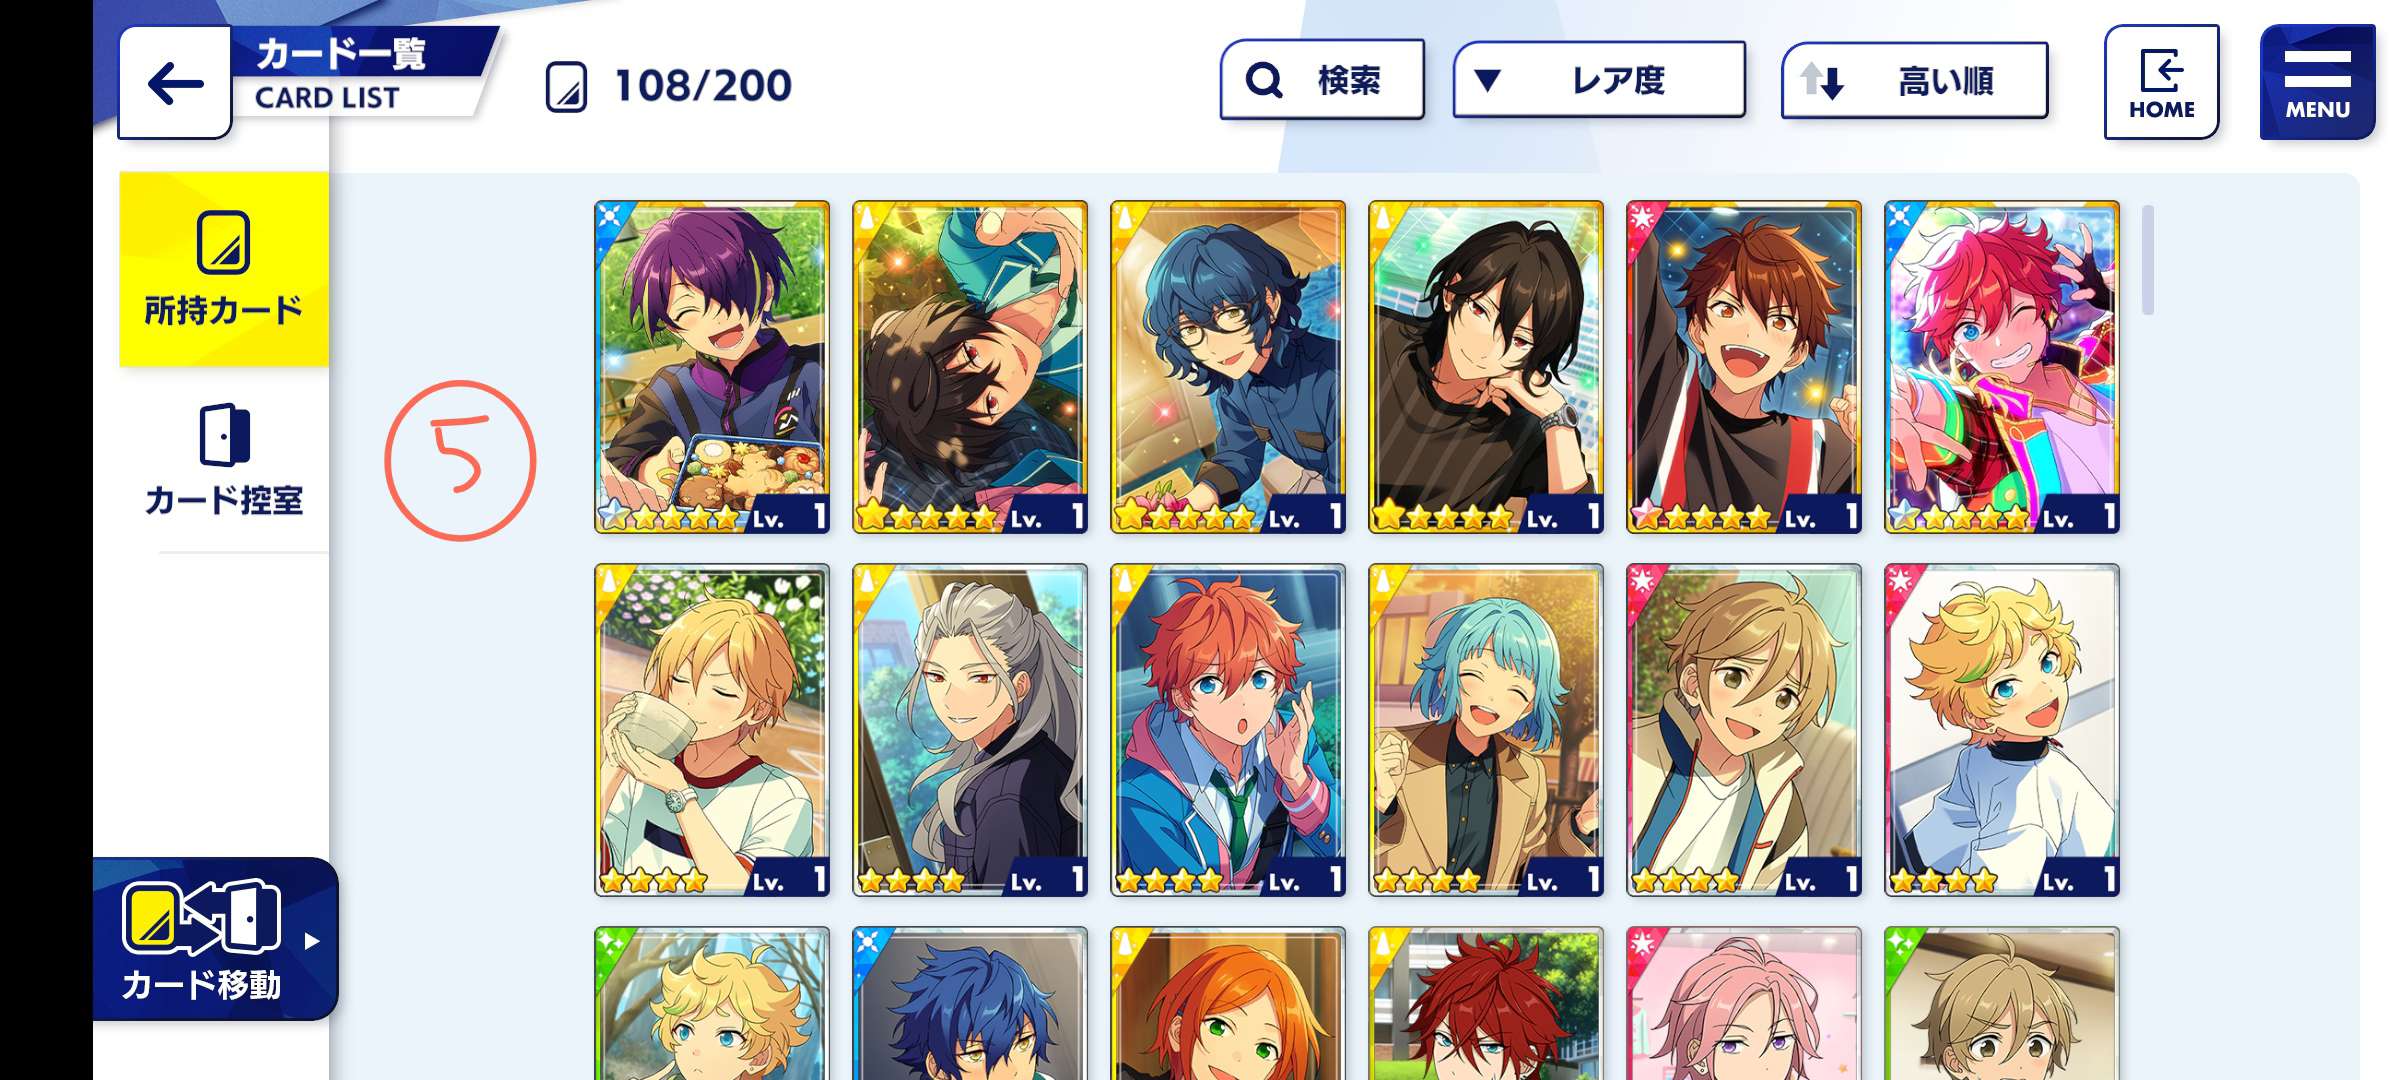Image resolution: width=2400 pixels, height=1080 pixels.
Task: Expand the レア度 sort dropdown
Action: [1599, 80]
